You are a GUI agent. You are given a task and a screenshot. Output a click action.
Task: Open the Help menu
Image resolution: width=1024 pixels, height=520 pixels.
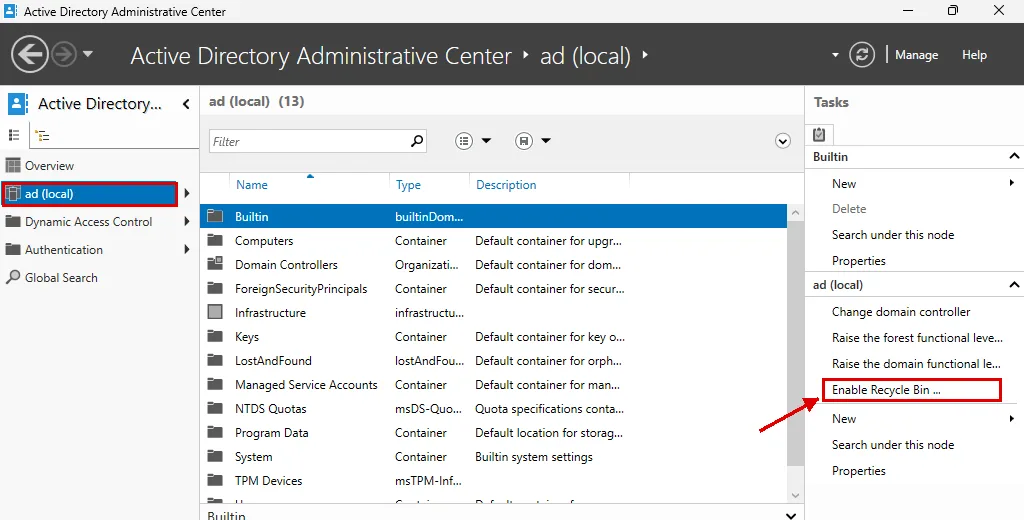tap(974, 55)
